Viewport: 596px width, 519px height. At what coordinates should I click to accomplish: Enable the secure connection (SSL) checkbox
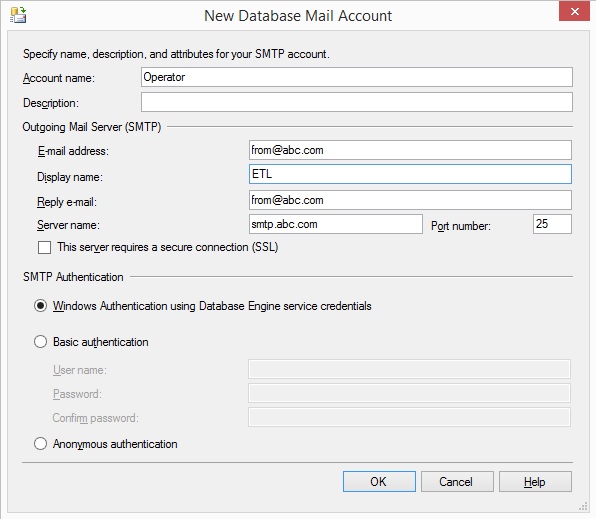click(x=44, y=248)
